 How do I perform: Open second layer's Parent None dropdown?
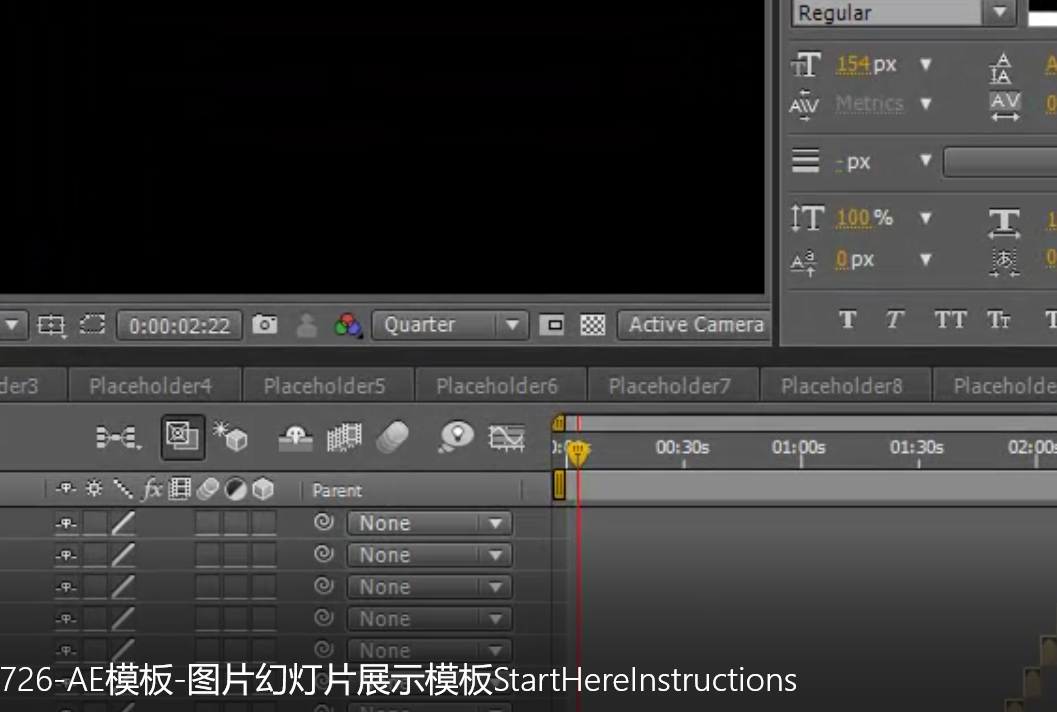point(429,555)
